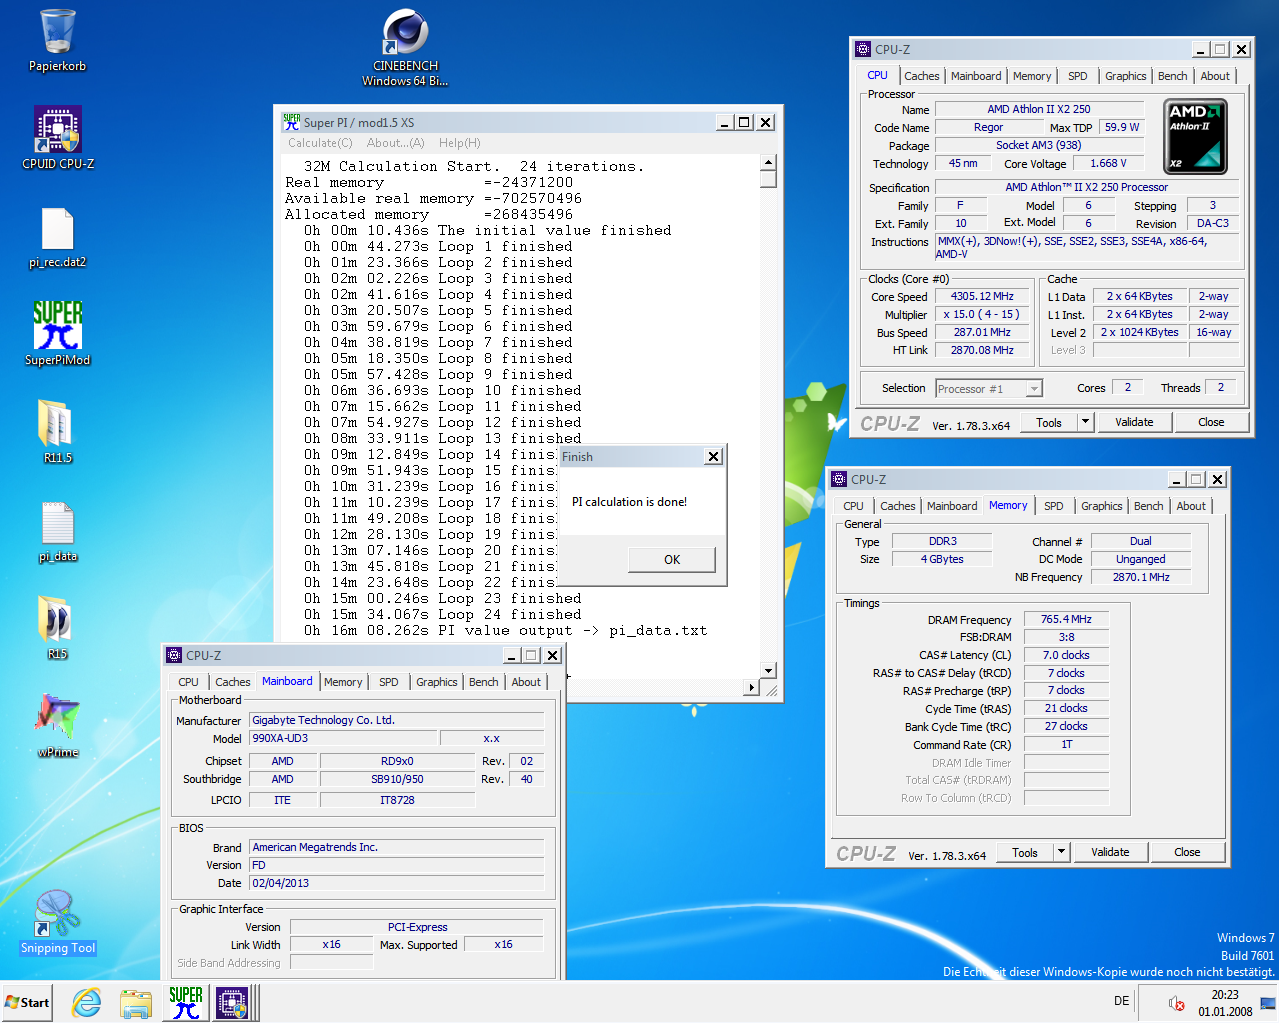
Task: Open About tab in Mainboard CPU-Z window
Action: coord(526,682)
